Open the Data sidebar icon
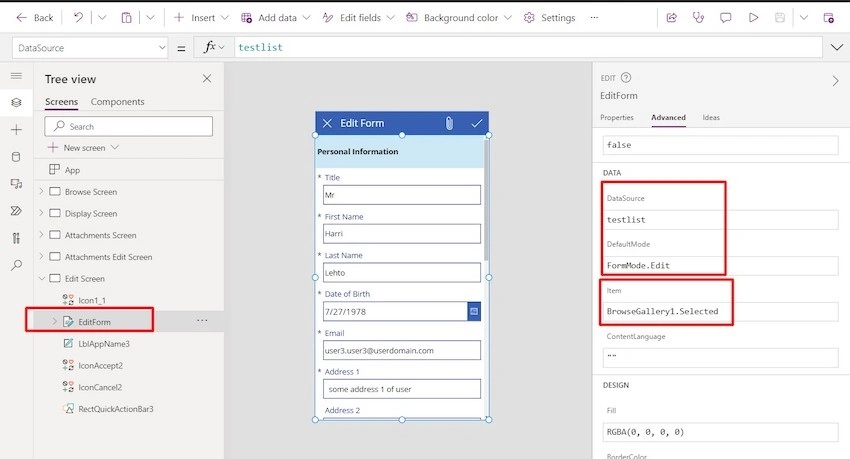Image resolution: width=850 pixels, height=459 pixels. [16, 157]
